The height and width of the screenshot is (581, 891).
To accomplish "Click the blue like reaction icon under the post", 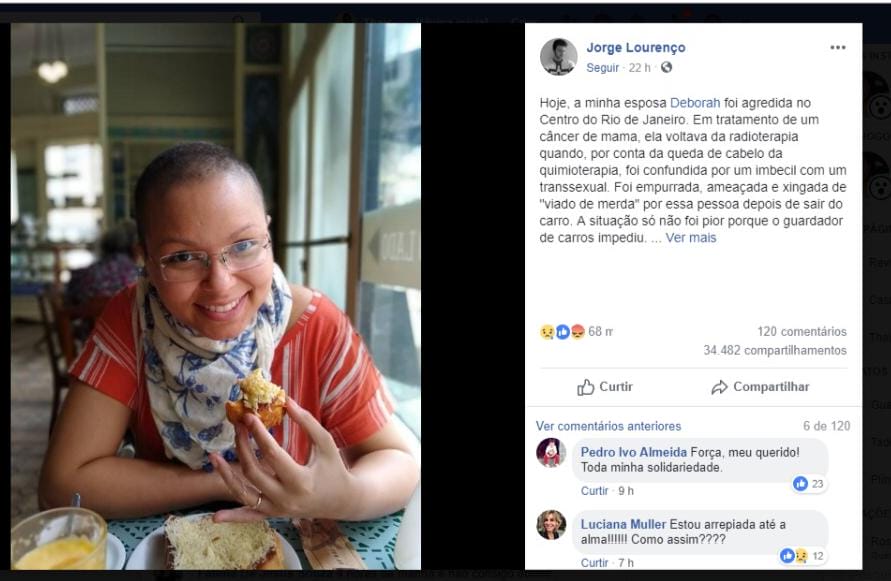I will click(x=563, y=332).
